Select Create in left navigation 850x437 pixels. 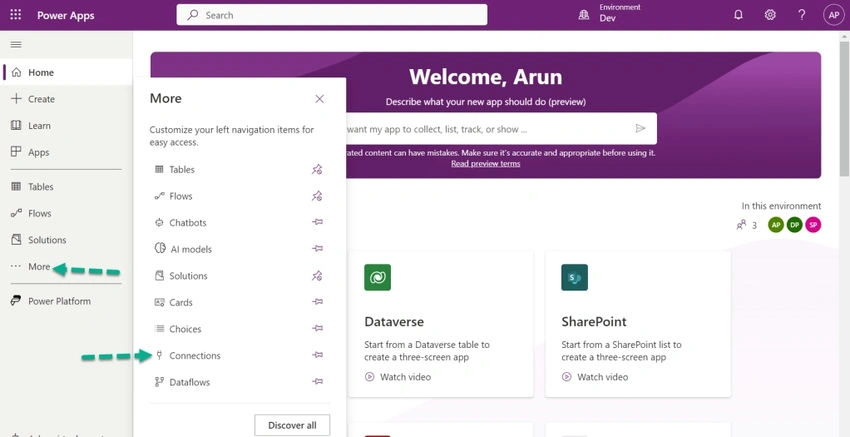pos(66,99)
